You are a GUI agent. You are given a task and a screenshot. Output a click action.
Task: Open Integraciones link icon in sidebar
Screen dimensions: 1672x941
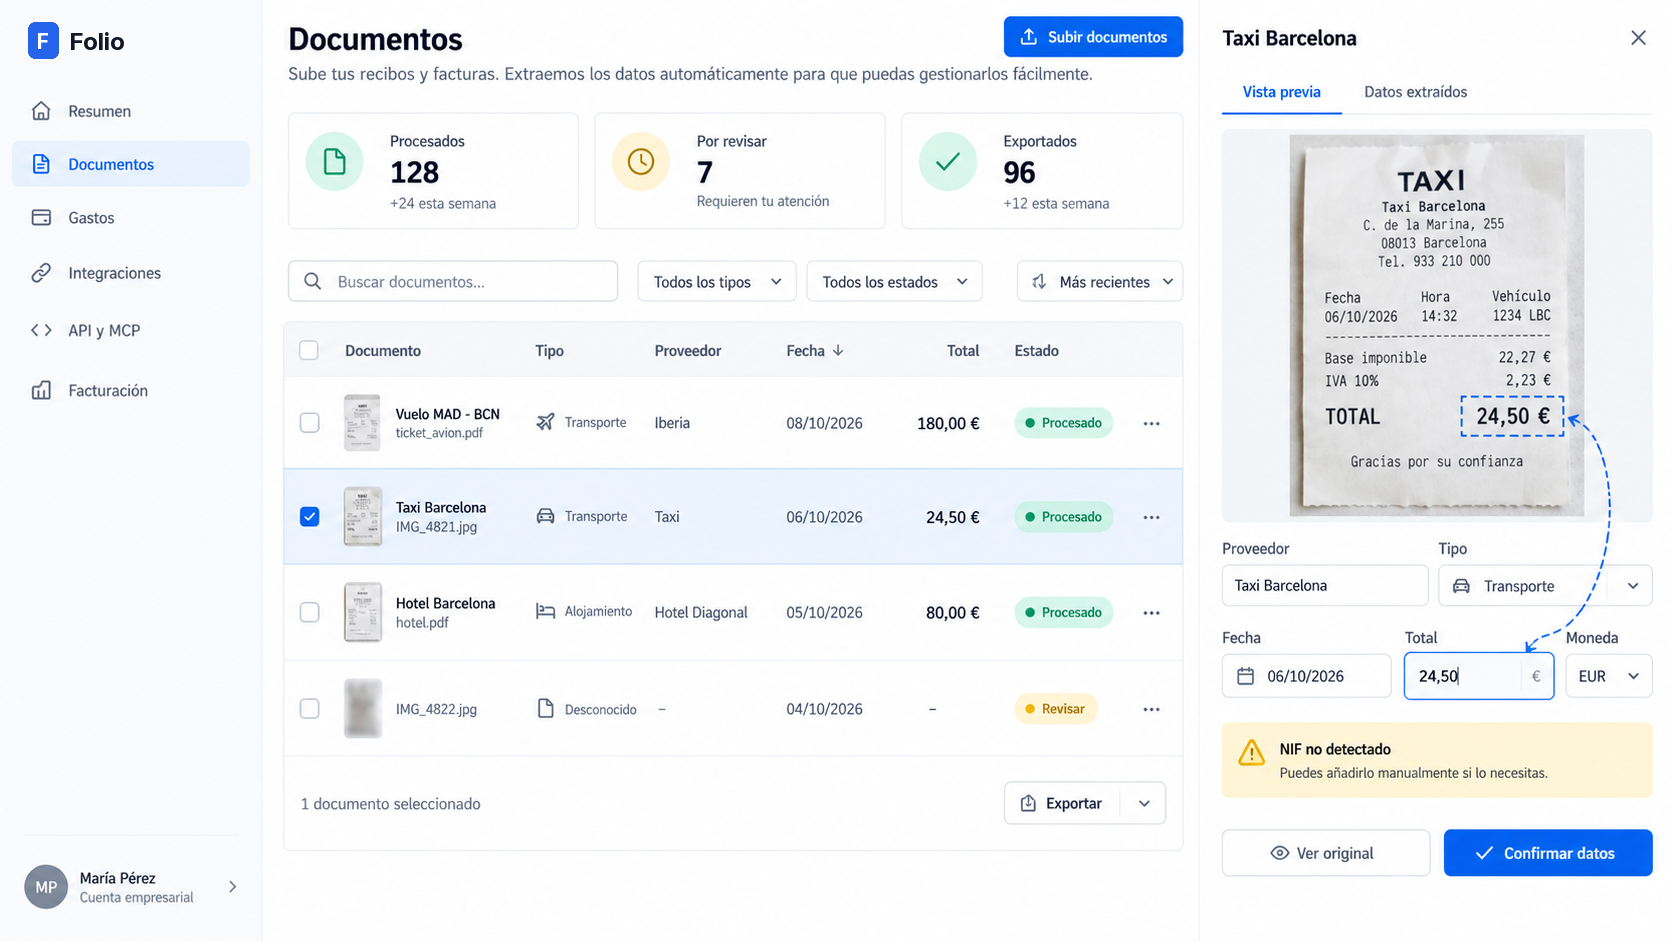click(x=41, y=273)
